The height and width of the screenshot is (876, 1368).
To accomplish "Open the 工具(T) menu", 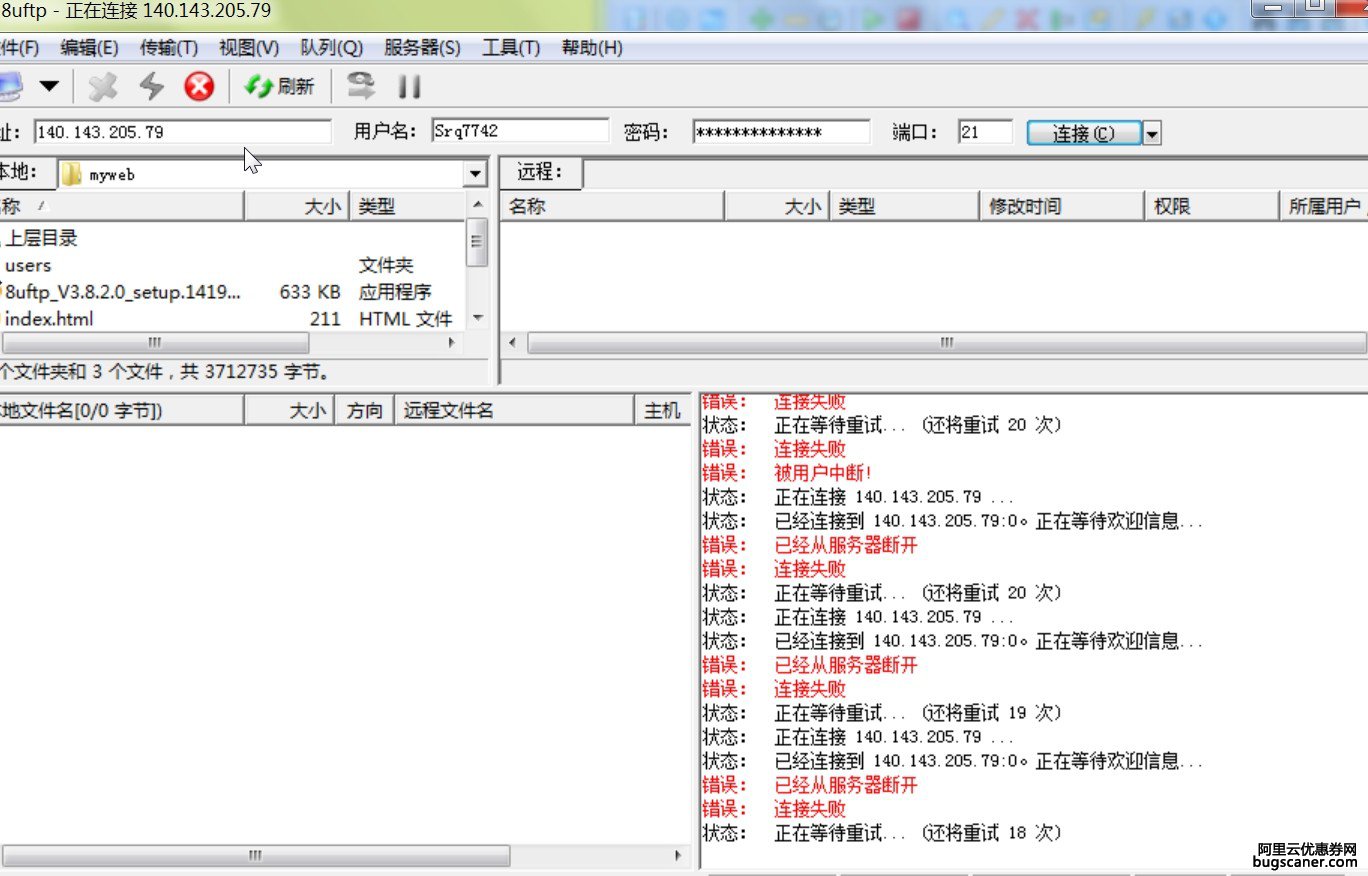I will (511, 47).
